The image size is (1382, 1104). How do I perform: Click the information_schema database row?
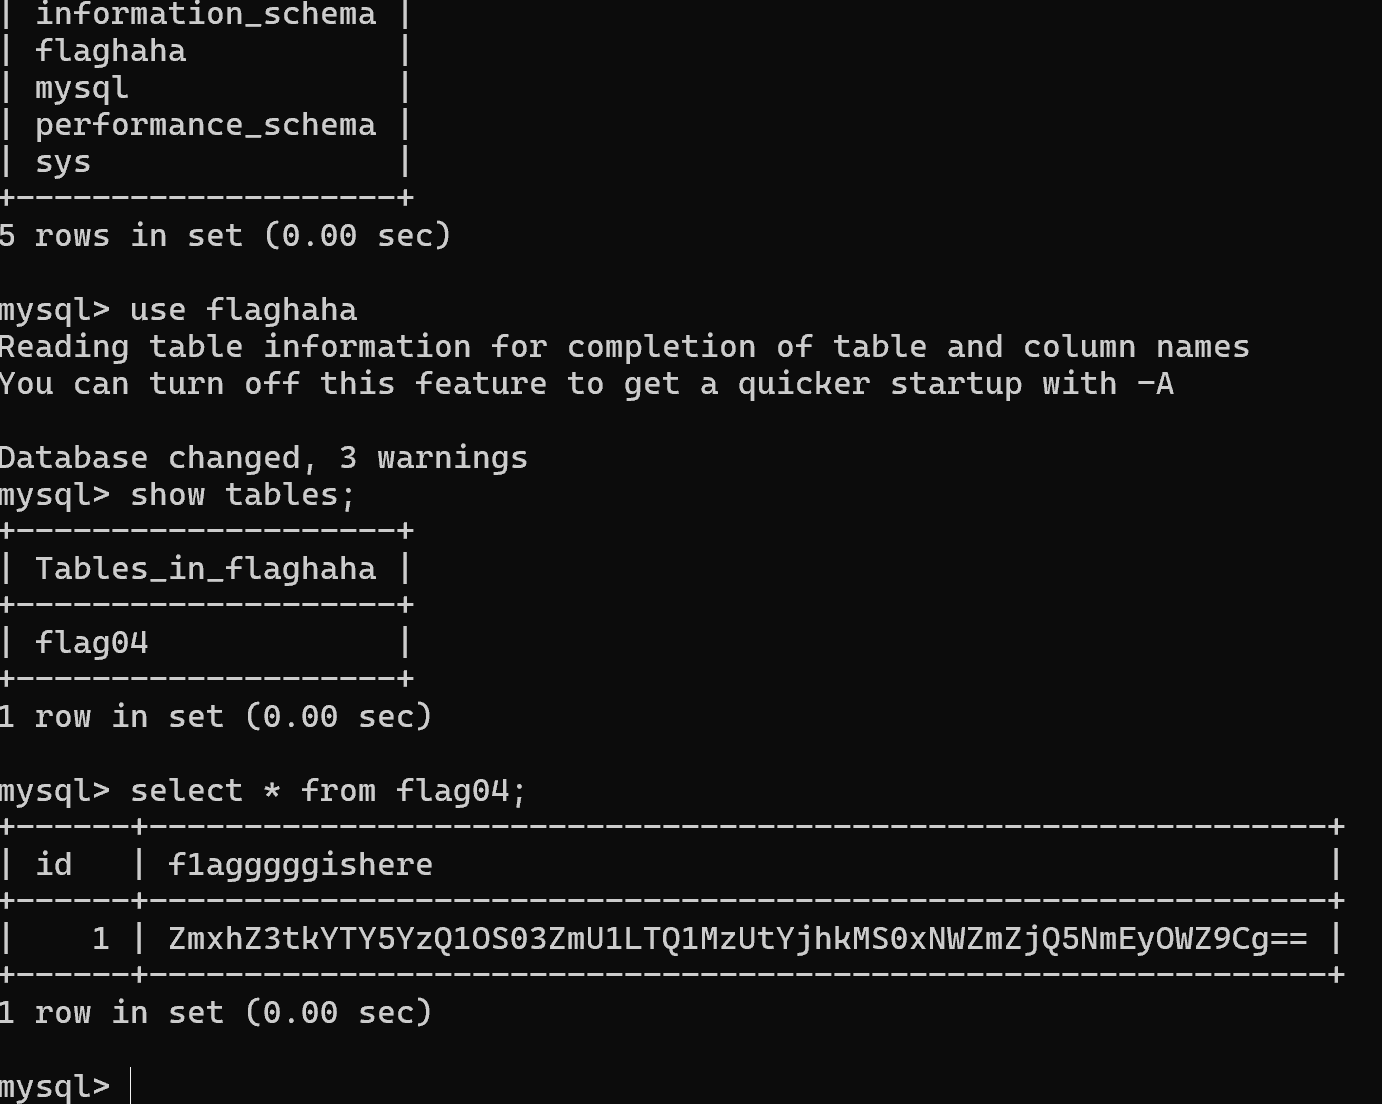point(205,14)
